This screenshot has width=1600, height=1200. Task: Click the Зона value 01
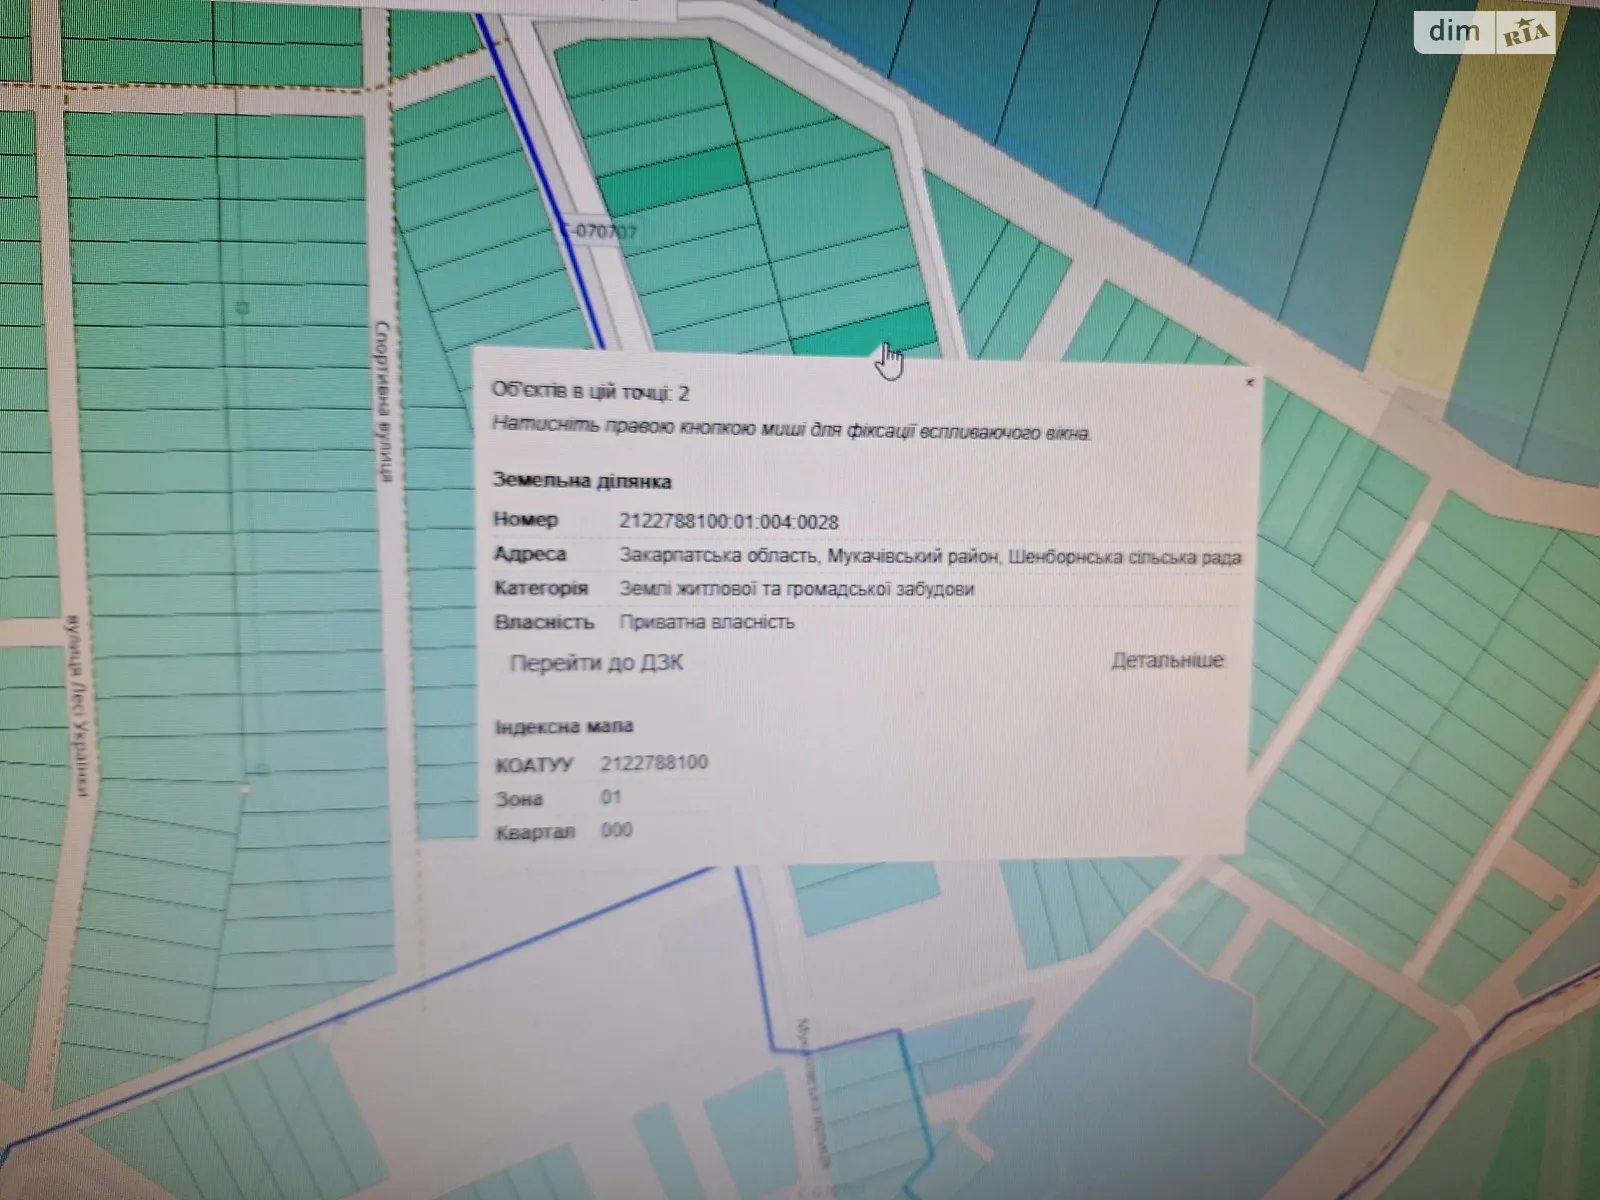tap(611, 797)
